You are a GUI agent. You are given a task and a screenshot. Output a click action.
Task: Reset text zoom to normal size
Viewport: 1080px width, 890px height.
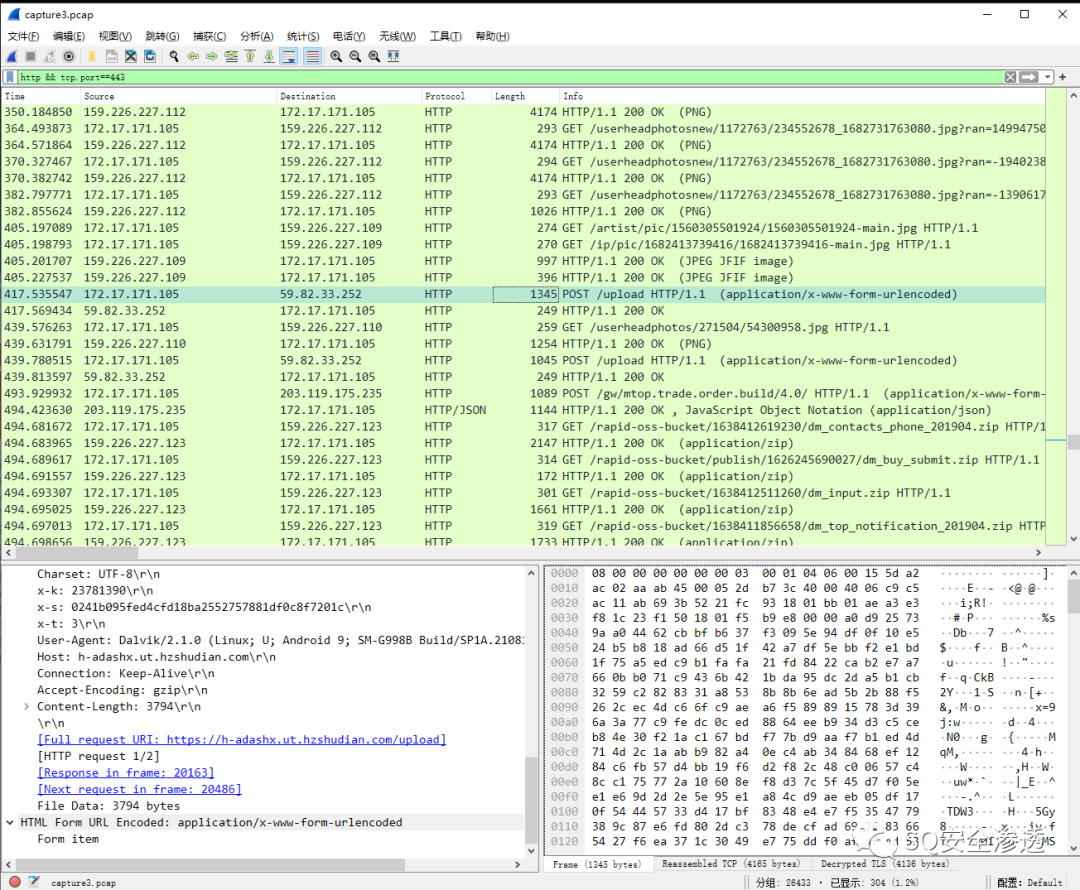click(374, 56)
